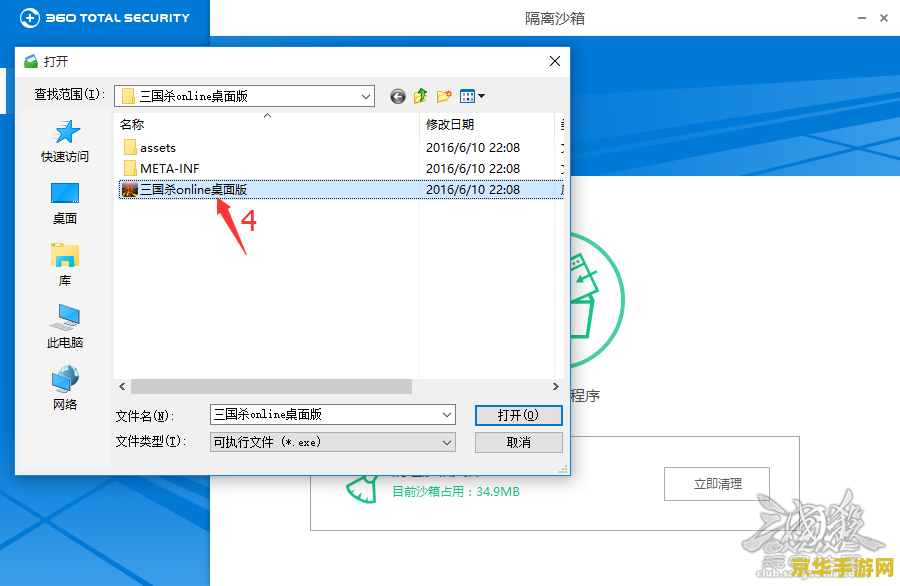Expand the 查找范围 folder dropdown
The width and height of the screenshot is (900, 586).
click(x=366, y=96)
